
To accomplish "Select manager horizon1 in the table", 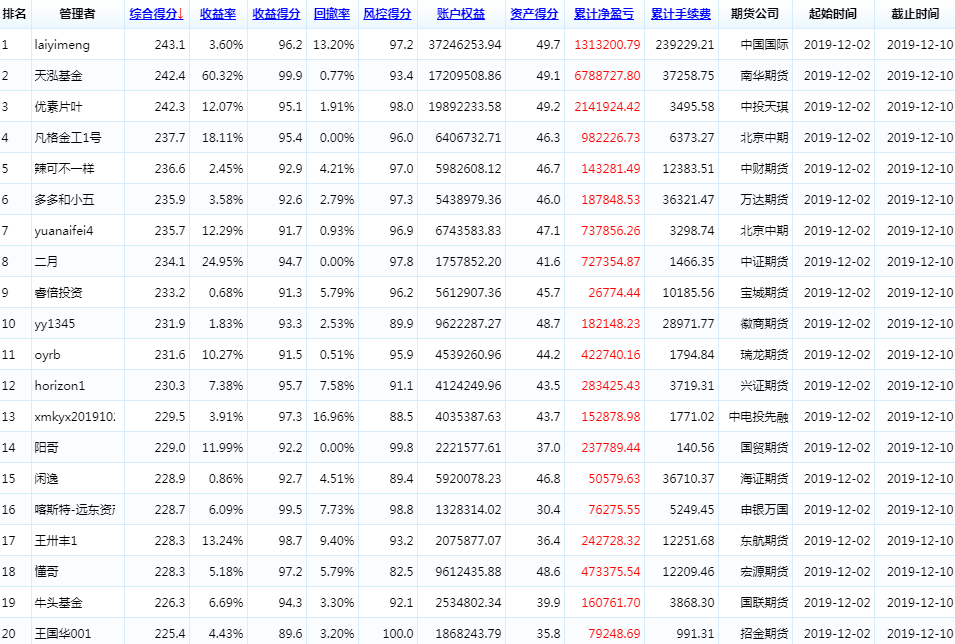I will point(59,386).
